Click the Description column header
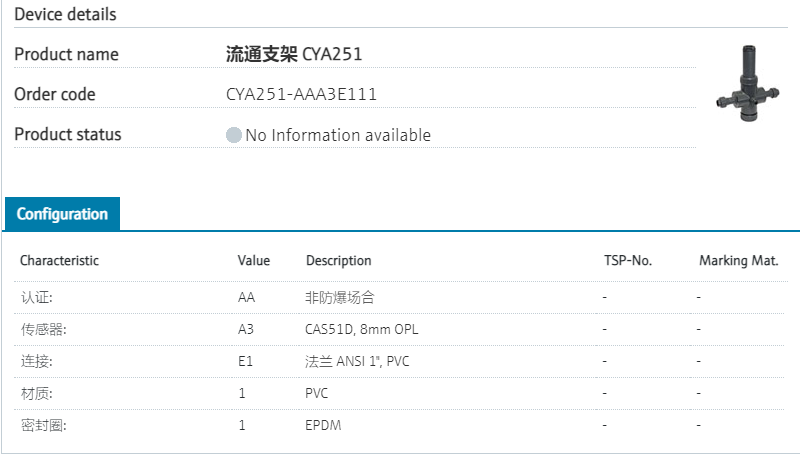This screenshot has height=454, width=800. tap(338, 261)
